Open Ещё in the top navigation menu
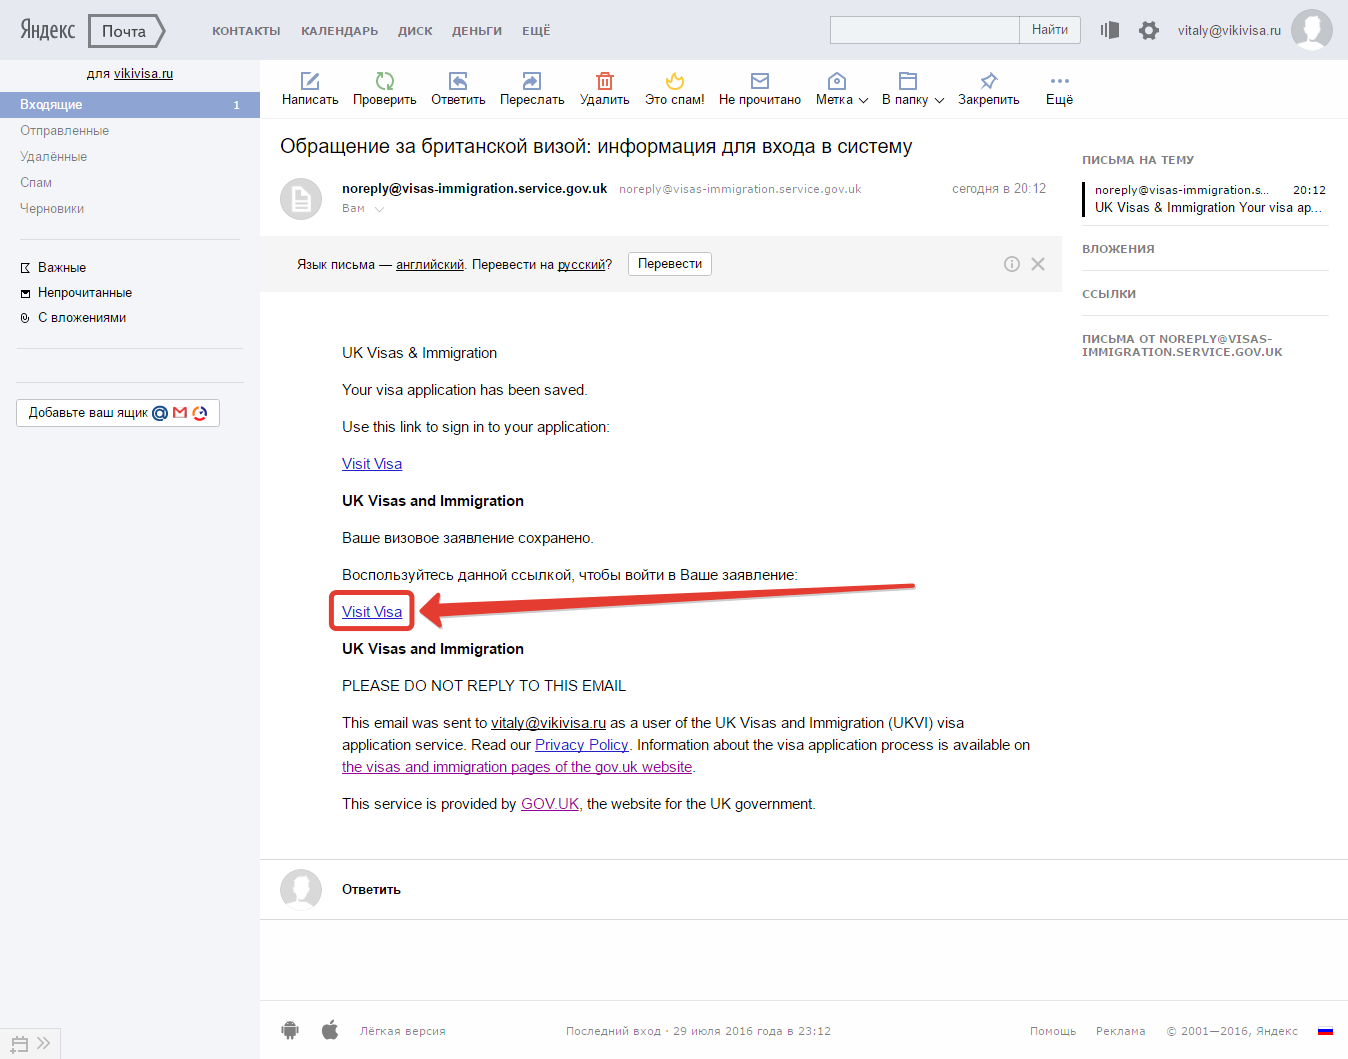The width and height of the screenshot is (1348, 1059). tap(536, 31)
